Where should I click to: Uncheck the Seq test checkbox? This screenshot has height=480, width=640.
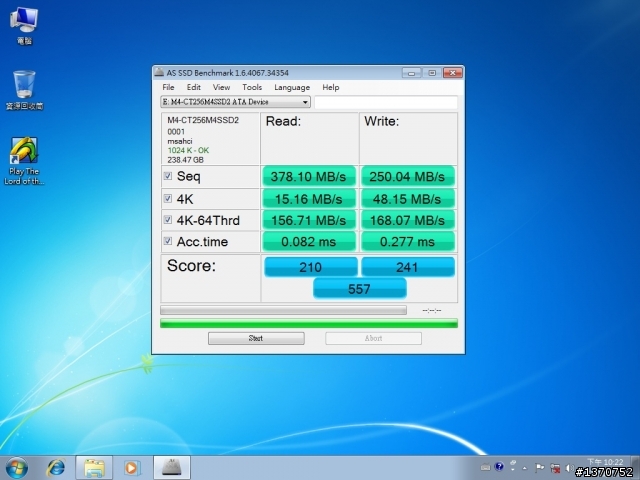(168, 176)
